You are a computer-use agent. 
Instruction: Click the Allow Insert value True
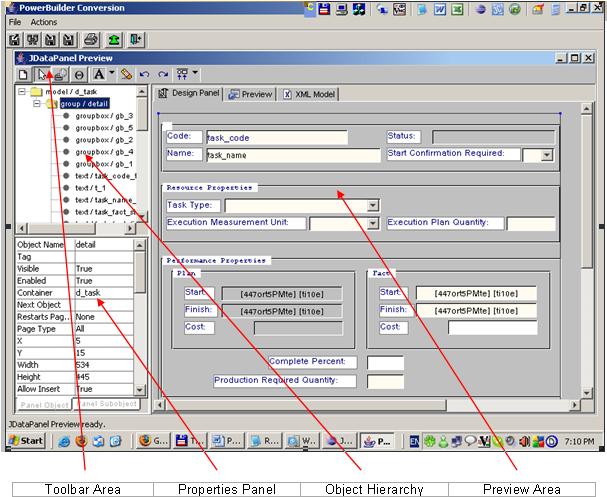104,389
